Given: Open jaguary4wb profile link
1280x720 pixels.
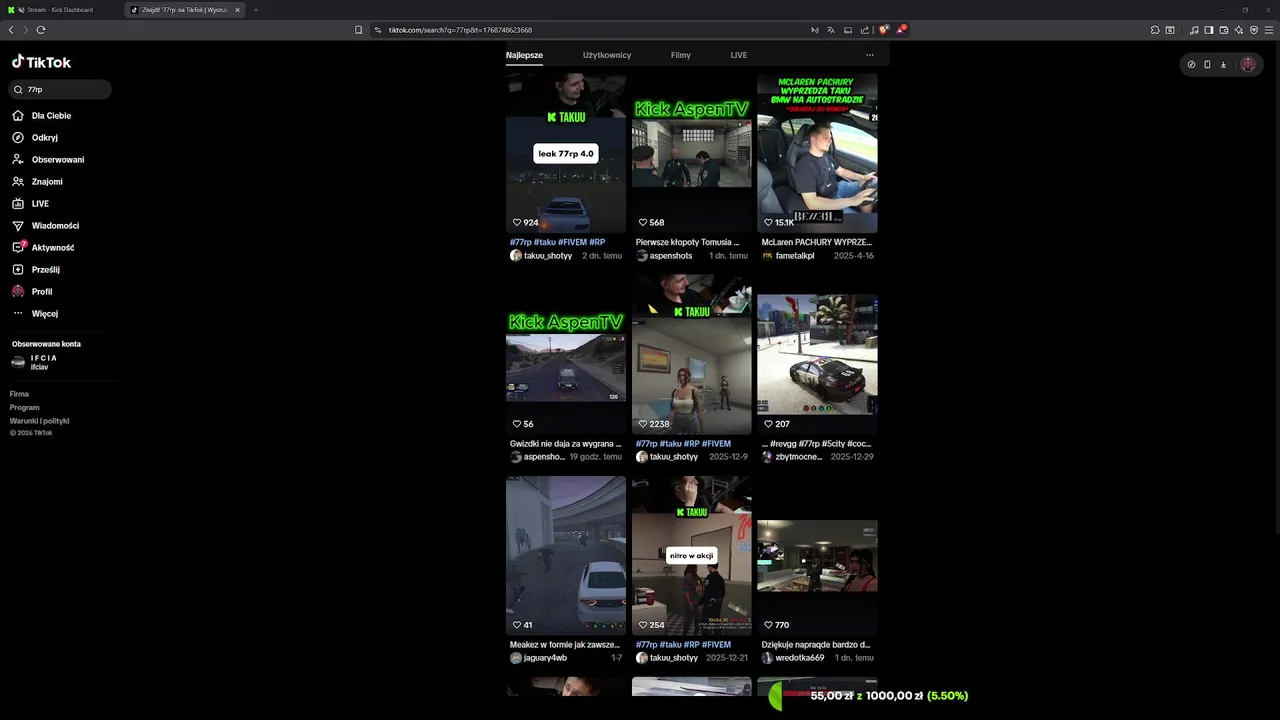Looking at the screenshot, I should (x=538, y=658).
